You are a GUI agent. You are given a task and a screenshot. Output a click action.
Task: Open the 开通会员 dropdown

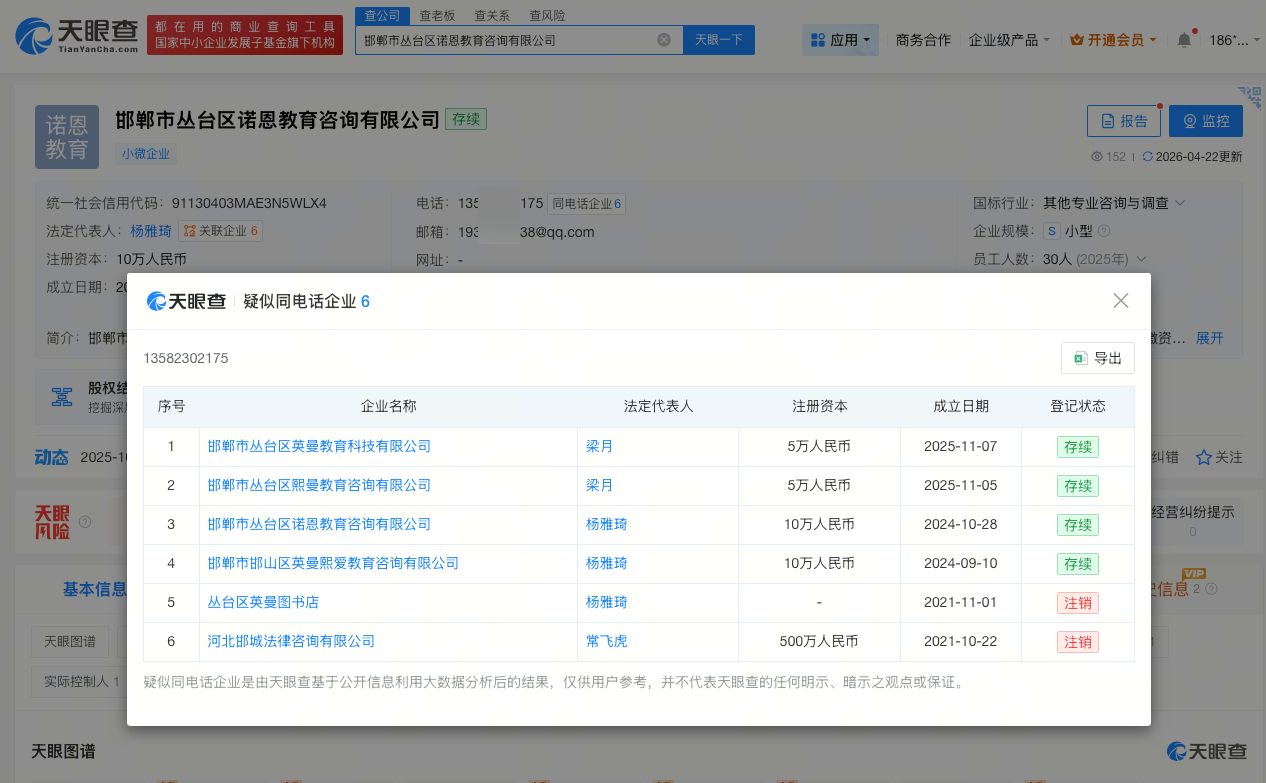click(x=1113, y=40)
